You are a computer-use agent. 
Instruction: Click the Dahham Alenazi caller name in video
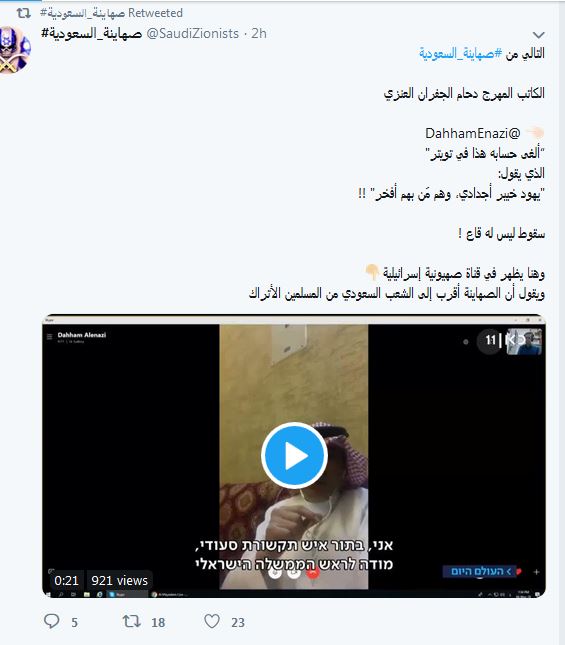82,335
